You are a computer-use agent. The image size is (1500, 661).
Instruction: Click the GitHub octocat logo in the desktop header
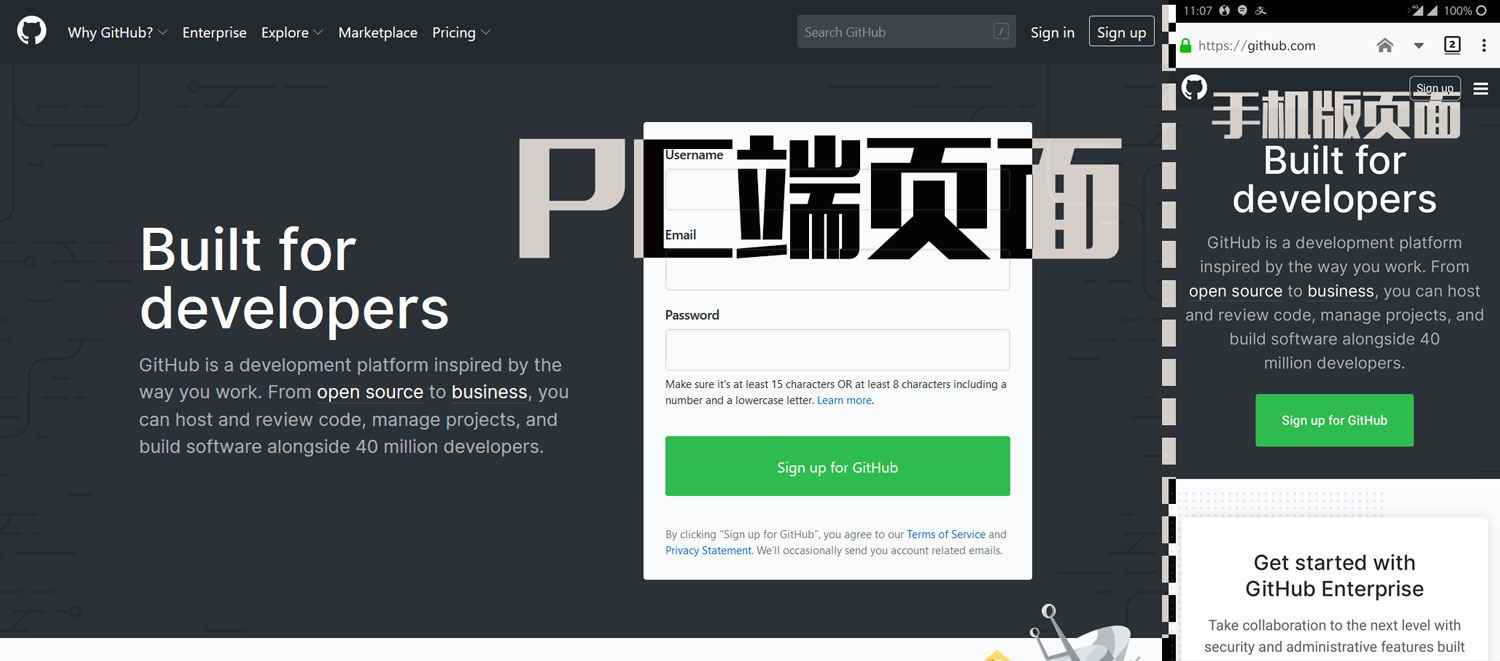(32, 31)
